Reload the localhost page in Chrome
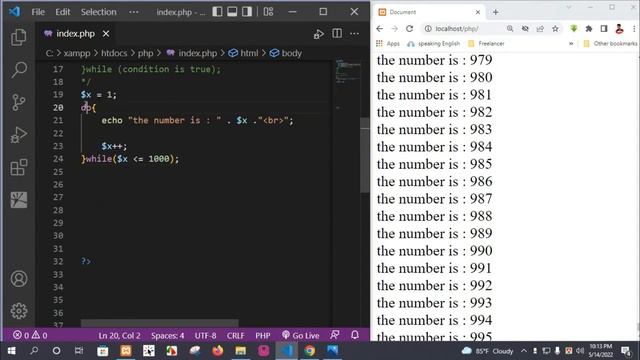This screenshot has width=640, height=360. coord(409,29)
